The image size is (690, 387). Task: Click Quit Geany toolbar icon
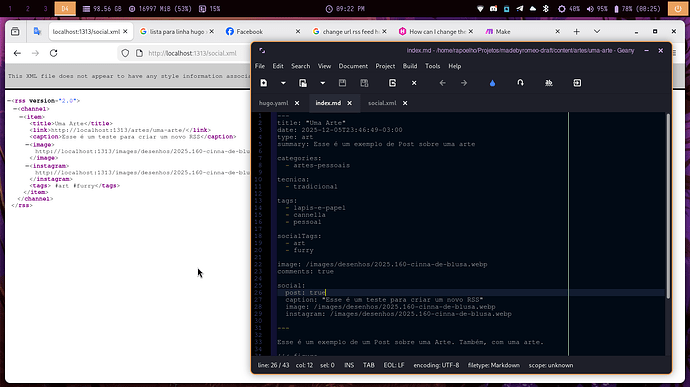pyautogui.click(x=577, y=83)
